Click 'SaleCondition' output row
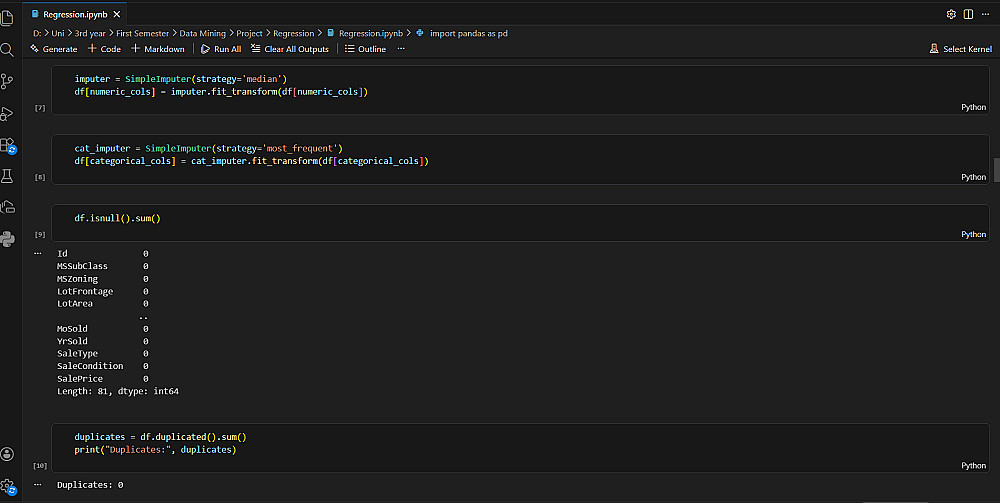1000x503 pixels. (103, 366)
